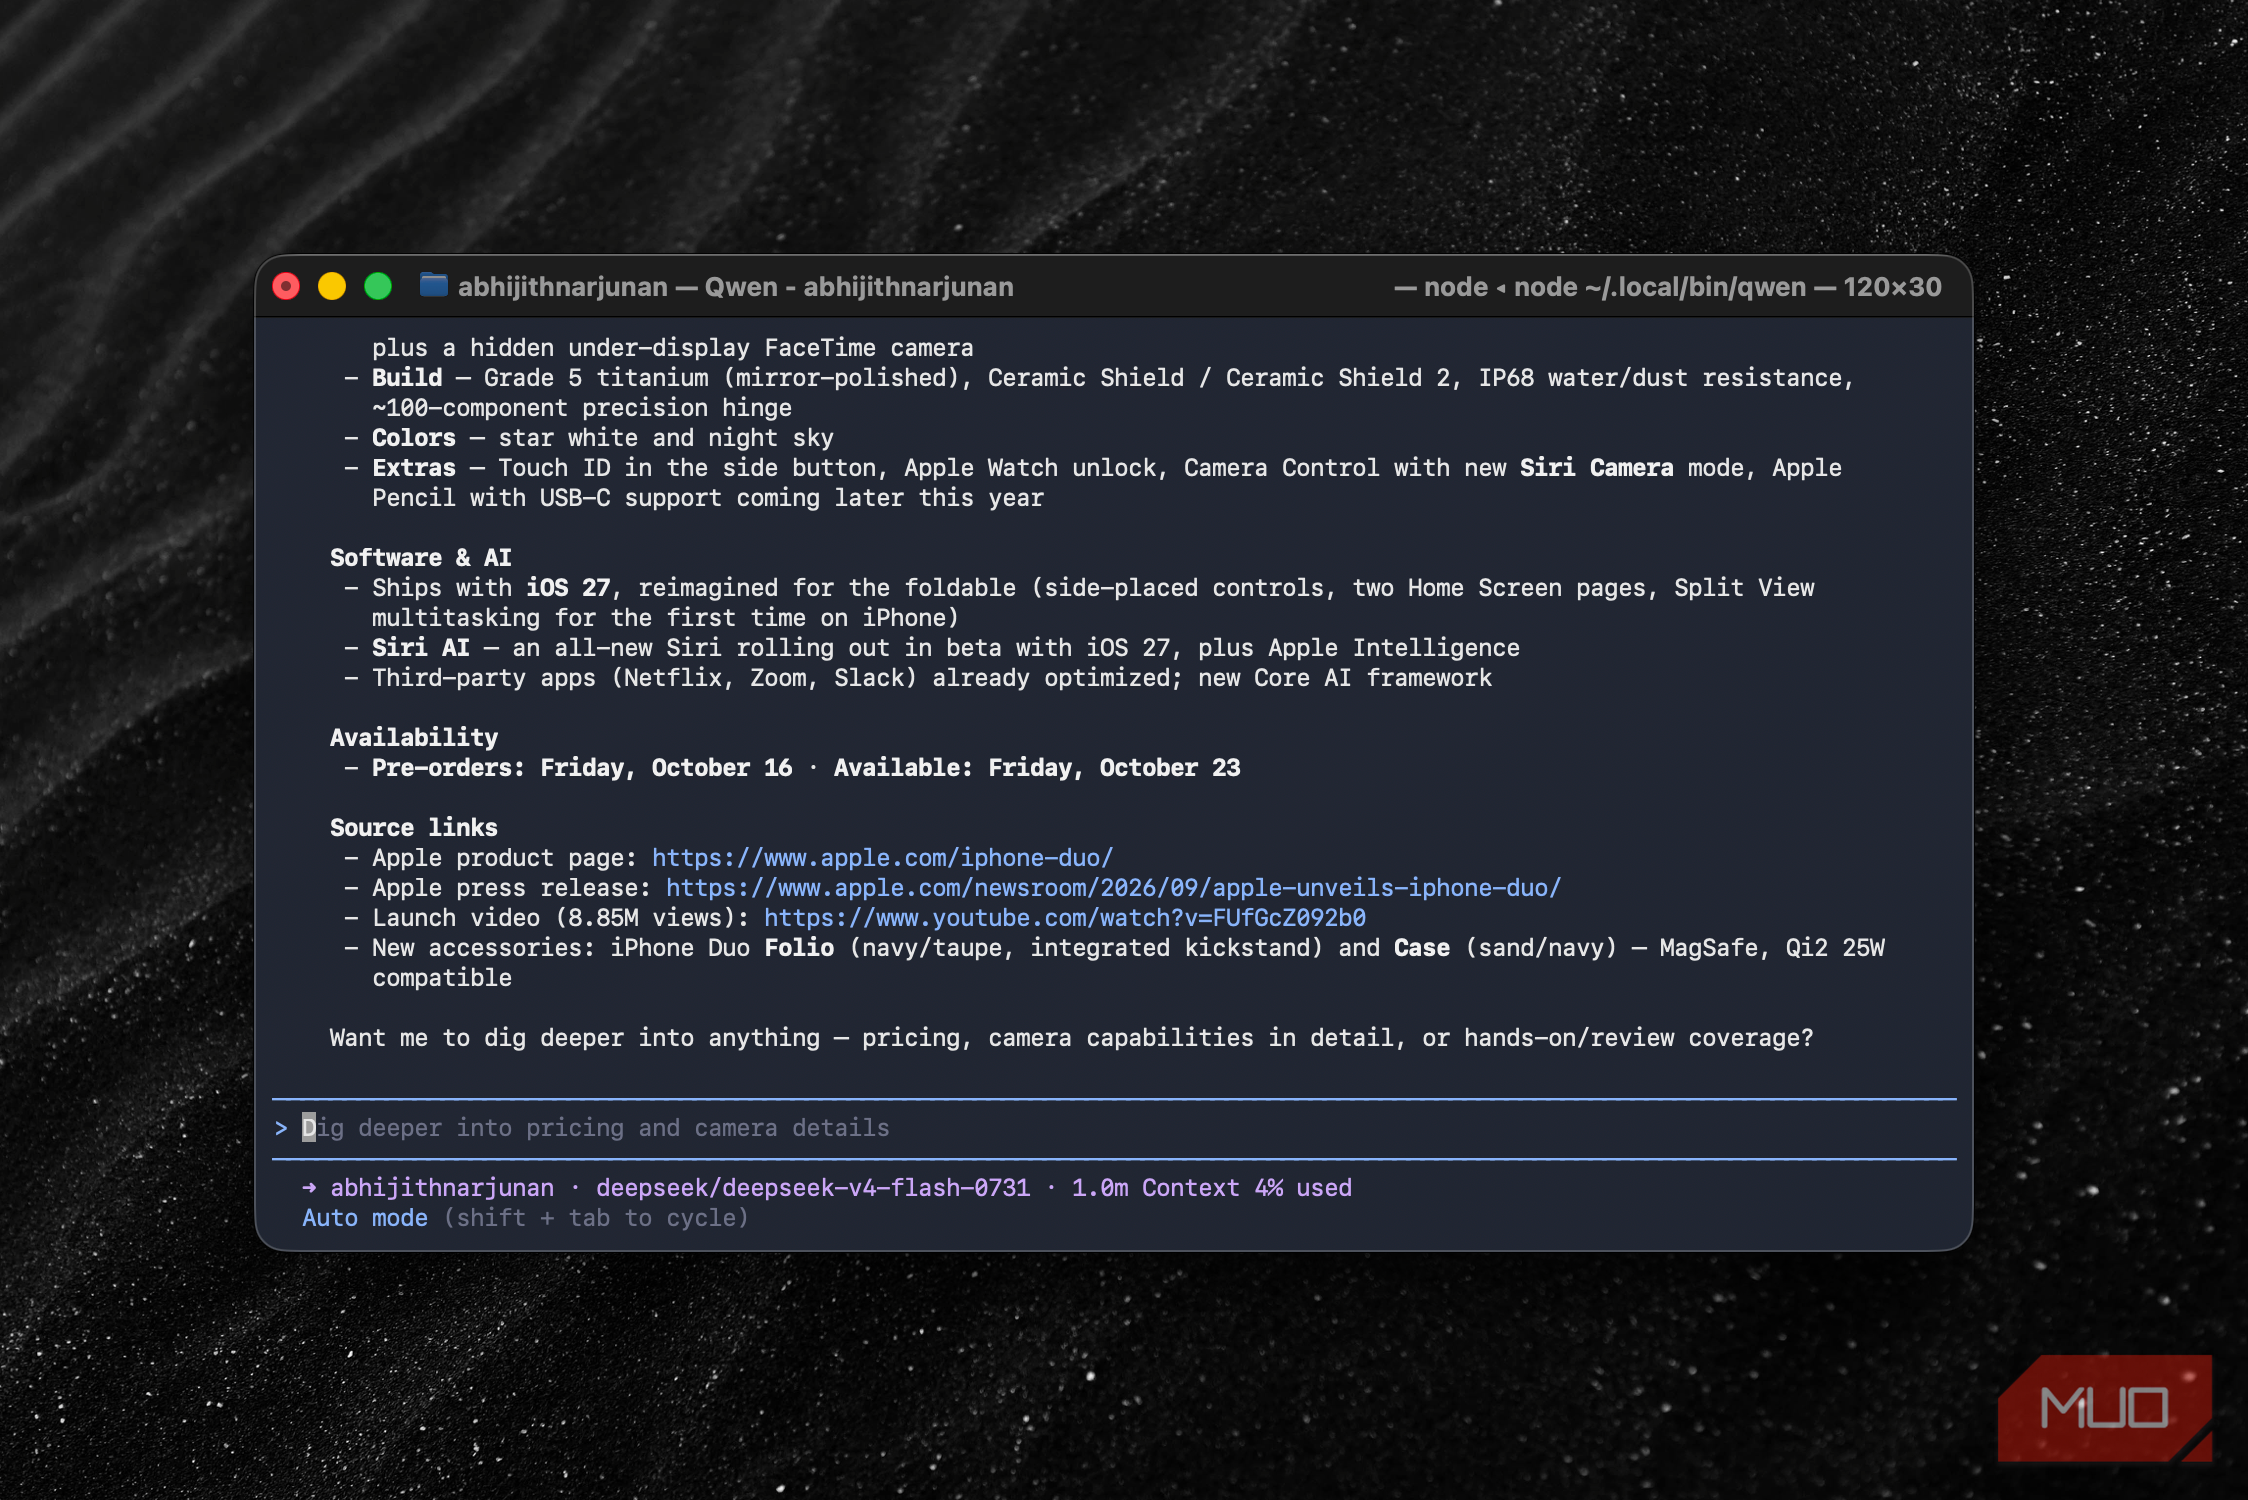Image resolution: width=2248 pixels, height=1500 pixels.
Task: Click the '(shift + tab to cycle)' hint
Action: pos(596,1218)
